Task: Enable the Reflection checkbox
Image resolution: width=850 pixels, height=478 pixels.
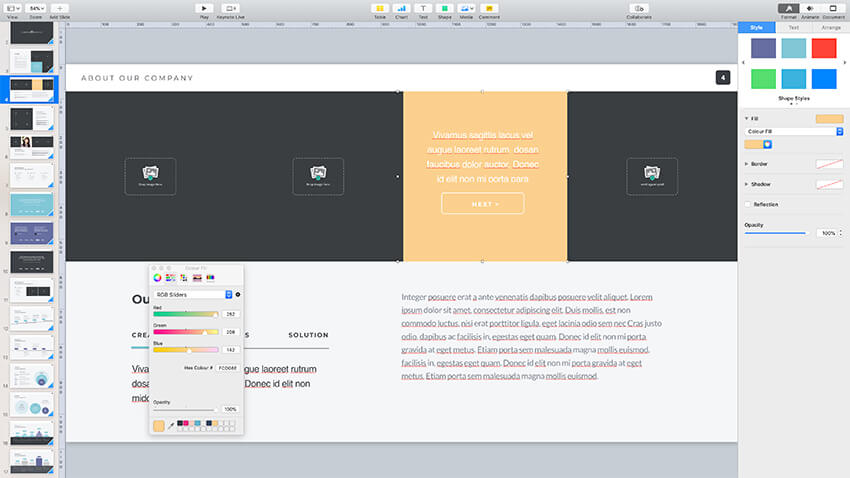Action: click(x=748, y=204)
